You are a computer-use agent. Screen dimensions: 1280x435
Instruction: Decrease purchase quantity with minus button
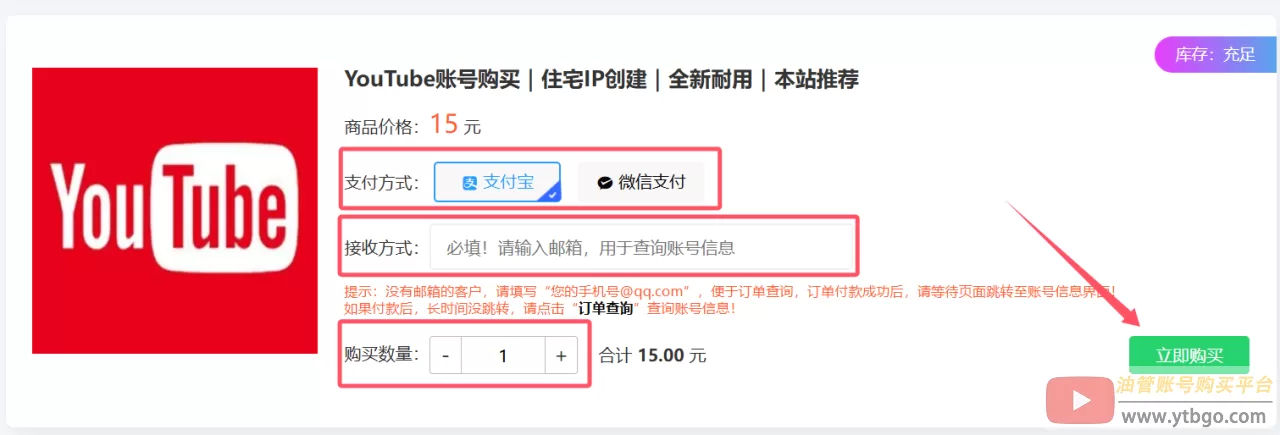tap(446, 355)
